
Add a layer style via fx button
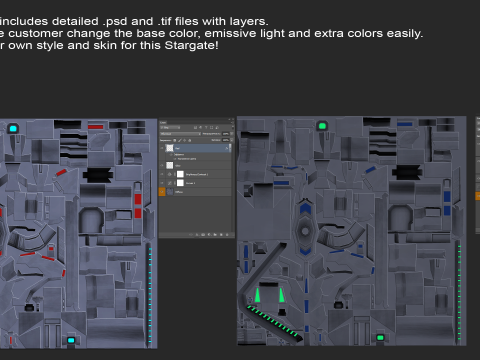tap(197, 235)
